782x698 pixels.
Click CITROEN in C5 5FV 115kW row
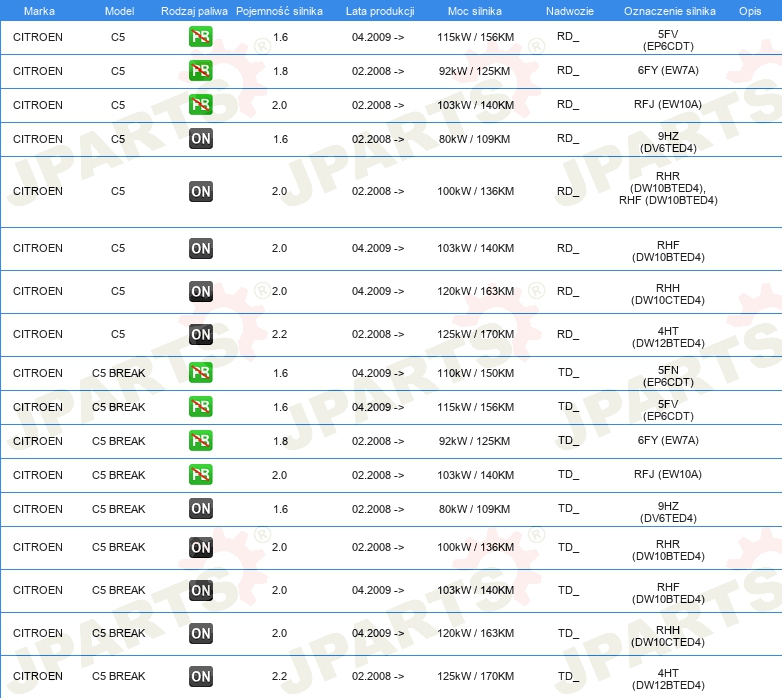(x=38, y=37)
